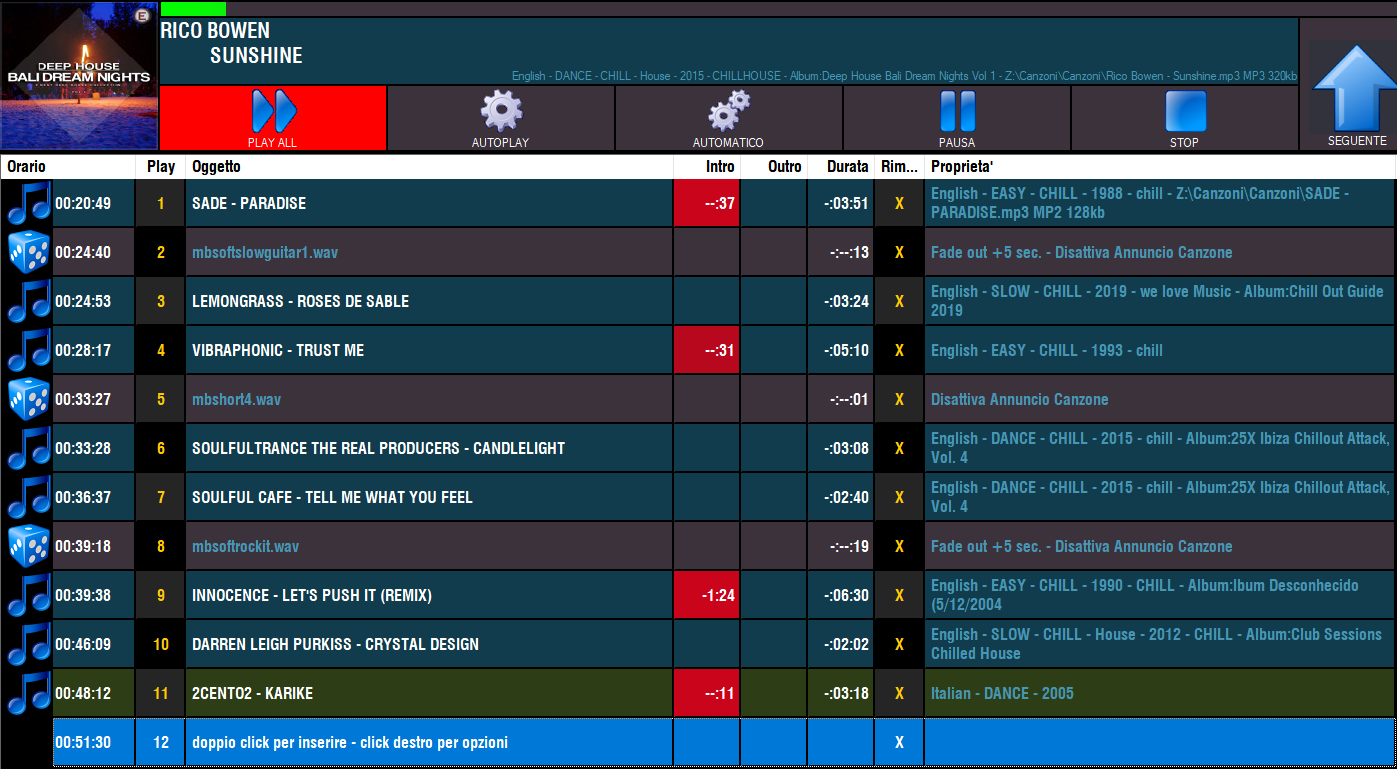Remove mbsoftrockit.wav using its X
This screenshot has height=769, width=1397.
[x=899, y=546]
